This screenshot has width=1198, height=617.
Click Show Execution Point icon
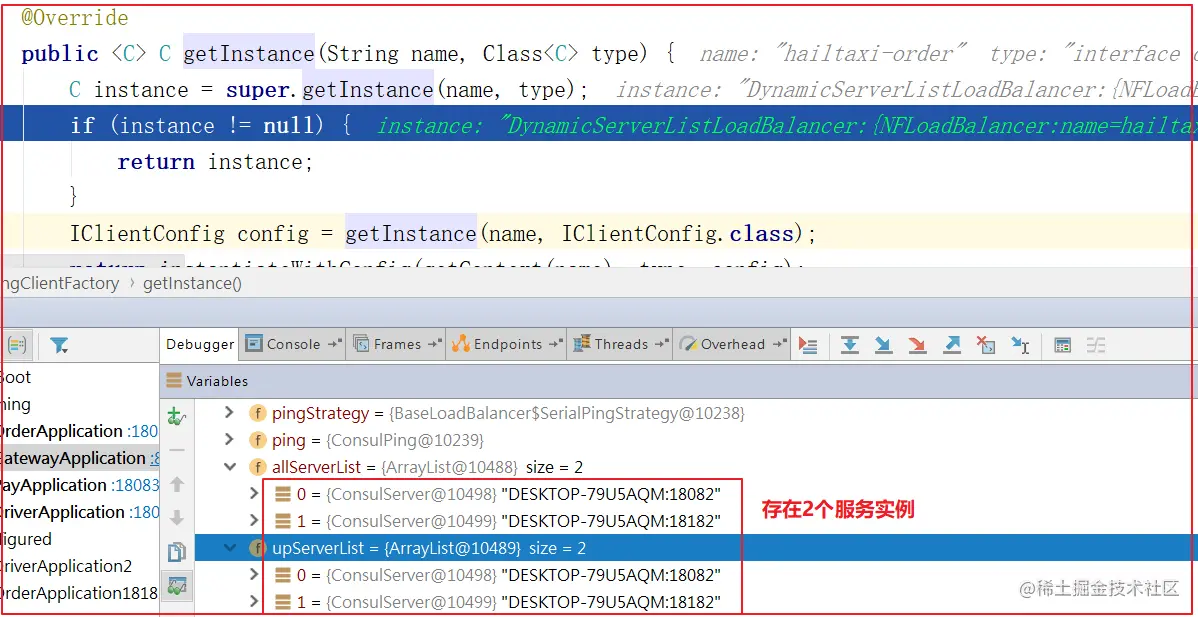click(808, 345)
